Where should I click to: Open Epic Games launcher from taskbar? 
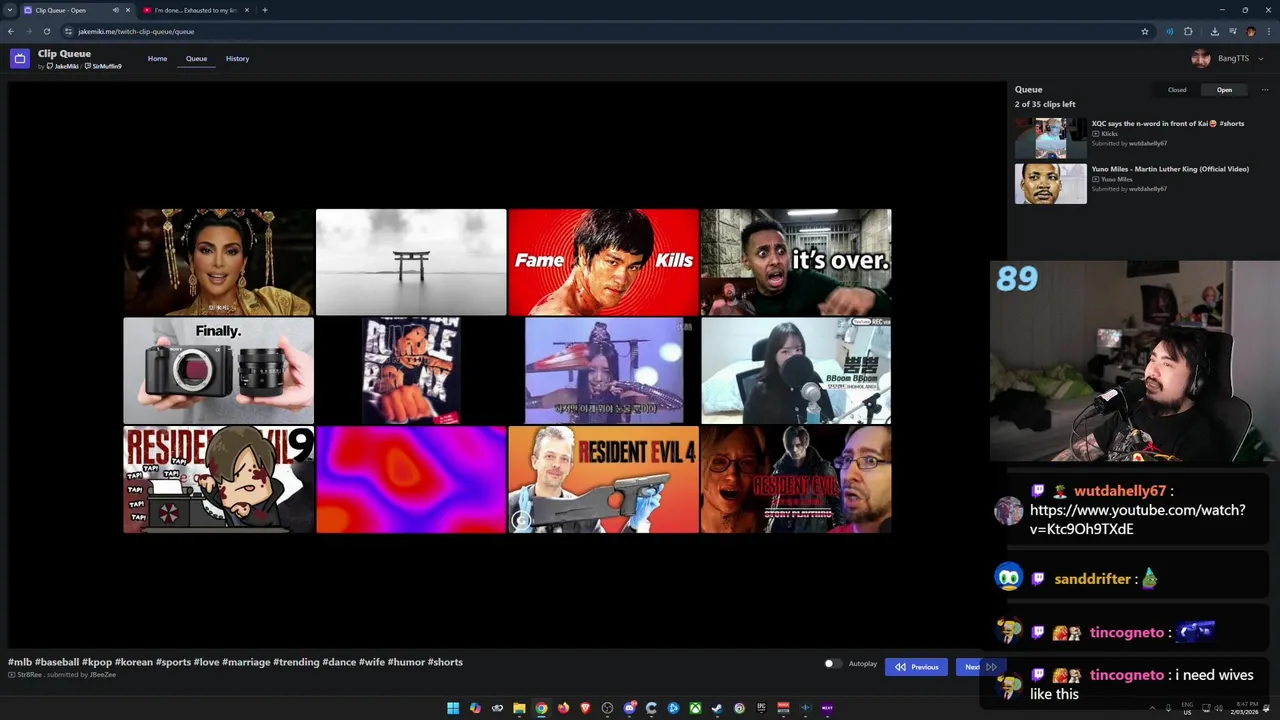[761, 708]
